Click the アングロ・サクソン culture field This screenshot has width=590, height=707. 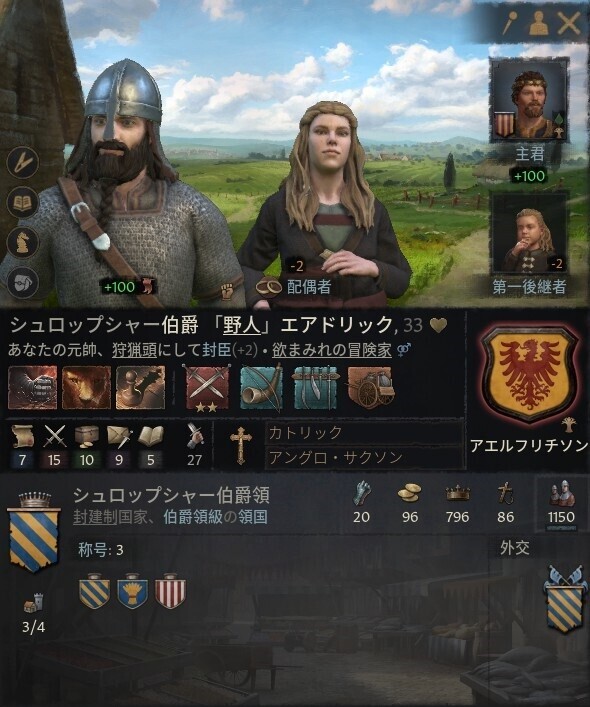click(364, 458)
